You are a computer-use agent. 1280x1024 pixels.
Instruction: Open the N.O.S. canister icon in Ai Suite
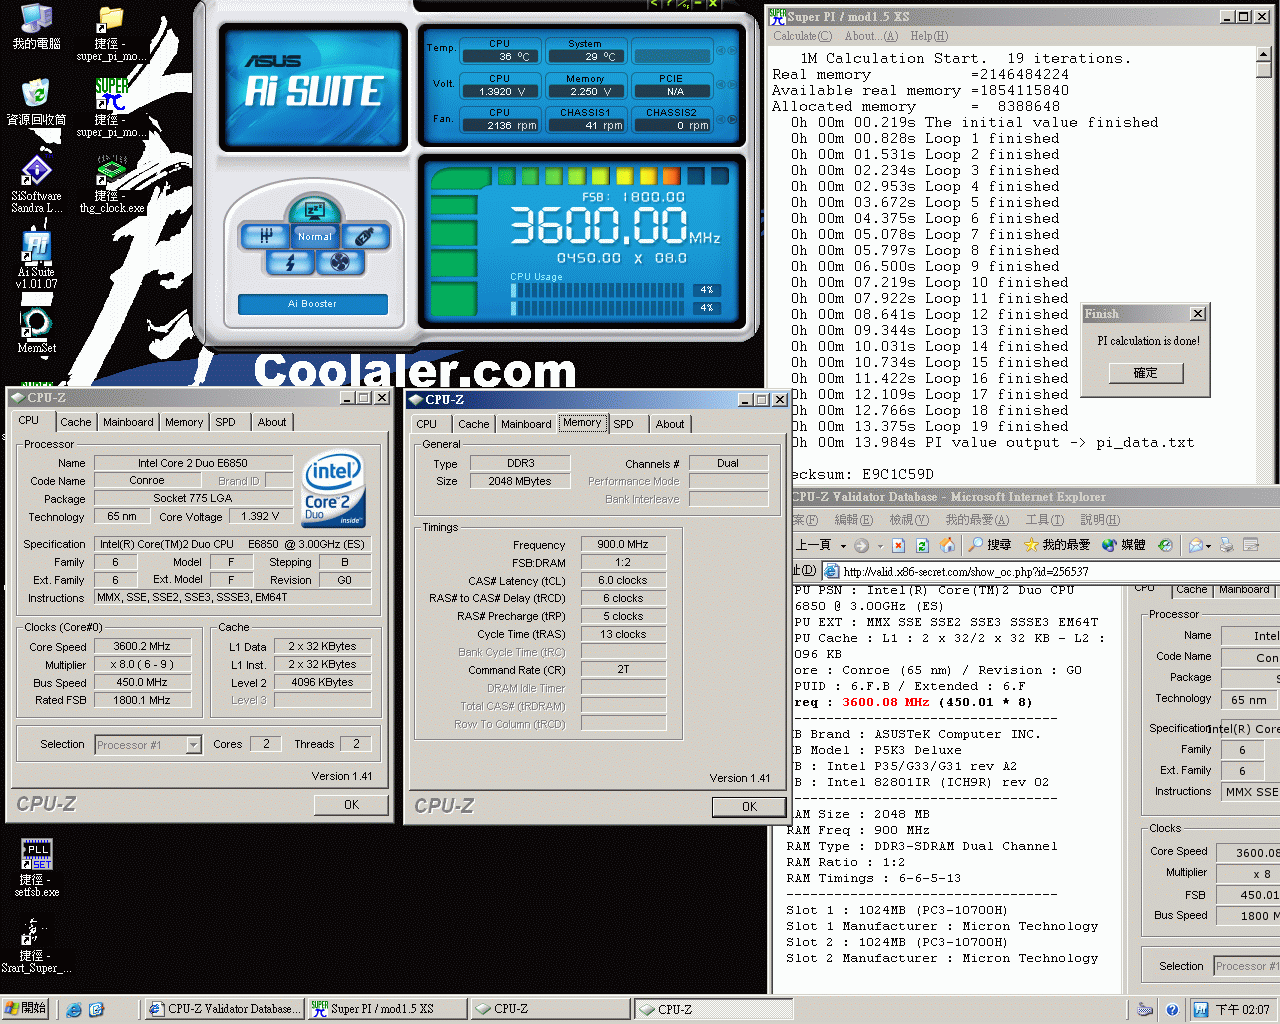coord(365,236)
